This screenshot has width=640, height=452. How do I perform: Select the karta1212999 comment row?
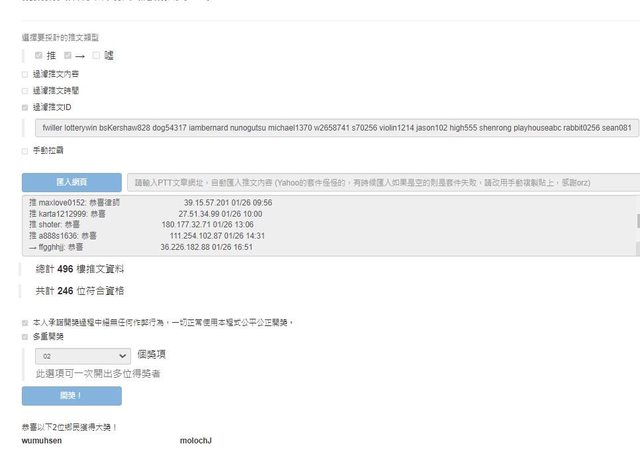(150, 214)
